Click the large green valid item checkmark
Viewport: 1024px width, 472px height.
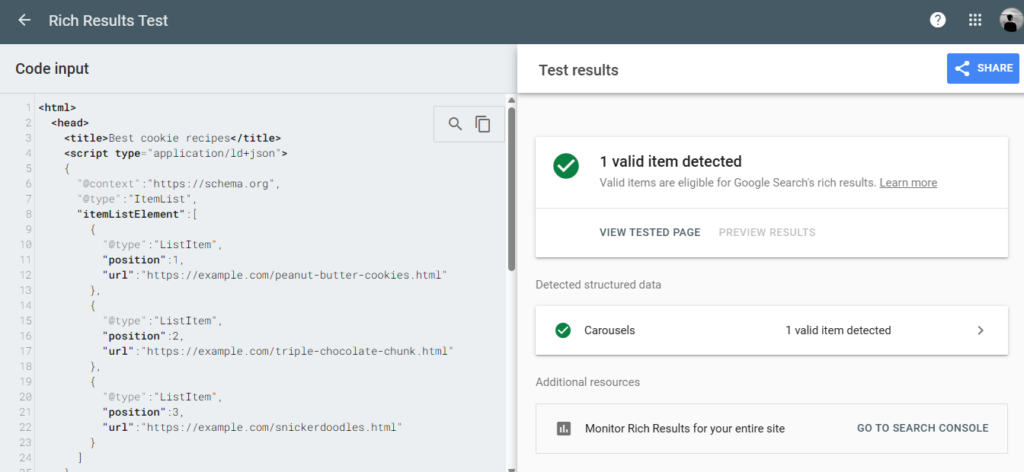(x=566, y=167)
